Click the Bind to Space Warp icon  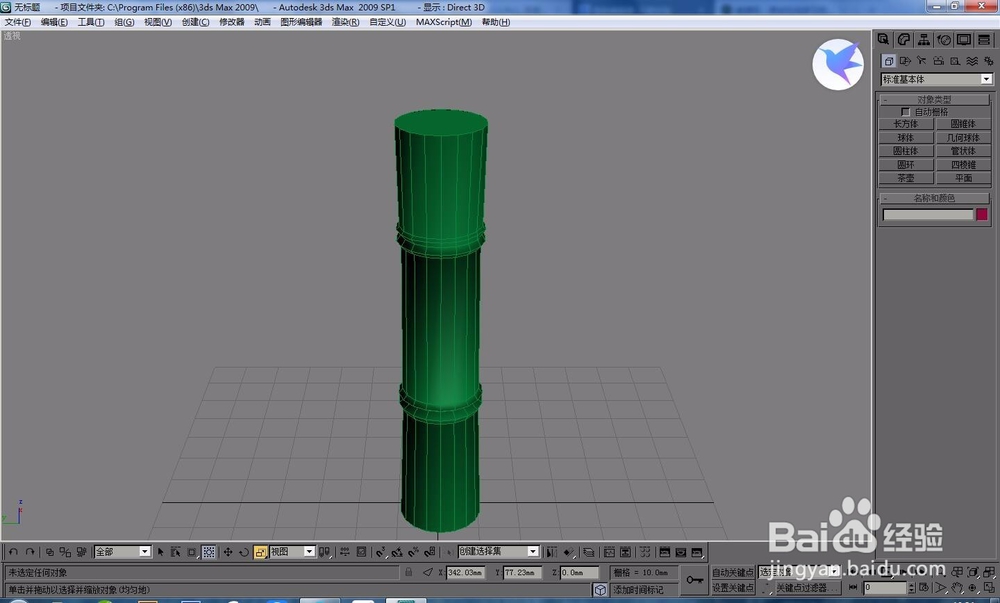tap(82, 552)
